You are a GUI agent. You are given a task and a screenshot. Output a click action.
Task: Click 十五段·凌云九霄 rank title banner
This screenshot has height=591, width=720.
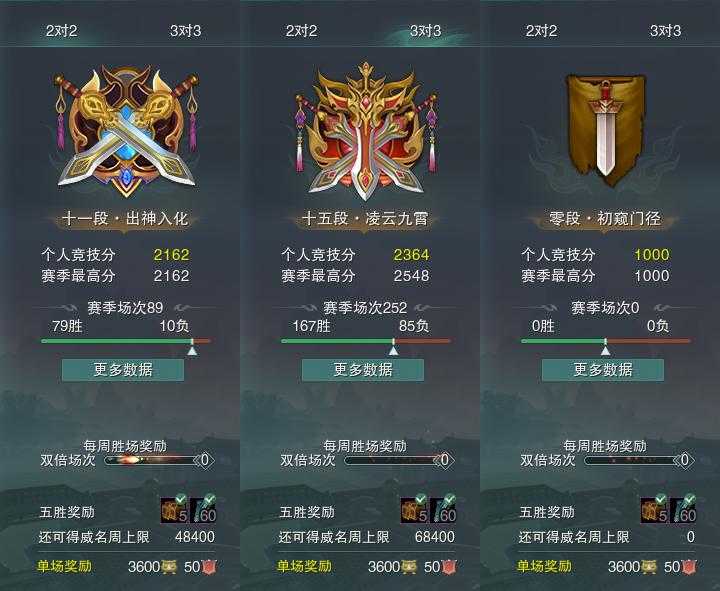(x=365, y=219)
